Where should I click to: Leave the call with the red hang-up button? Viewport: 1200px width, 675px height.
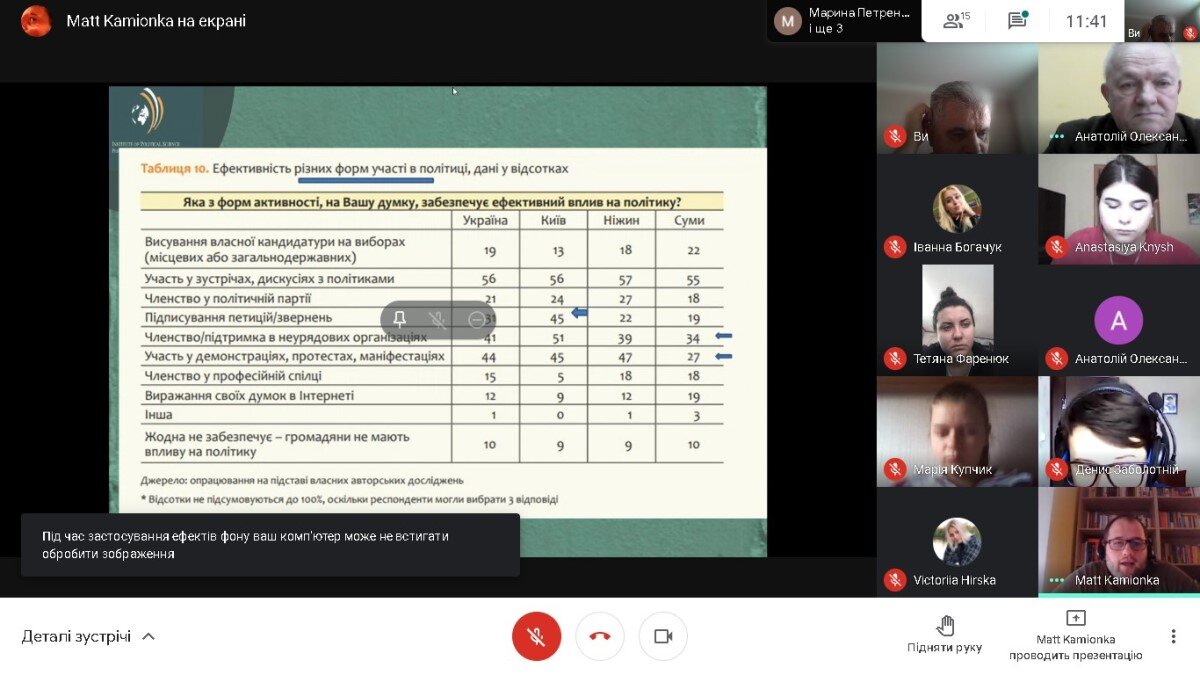(600, 636)
